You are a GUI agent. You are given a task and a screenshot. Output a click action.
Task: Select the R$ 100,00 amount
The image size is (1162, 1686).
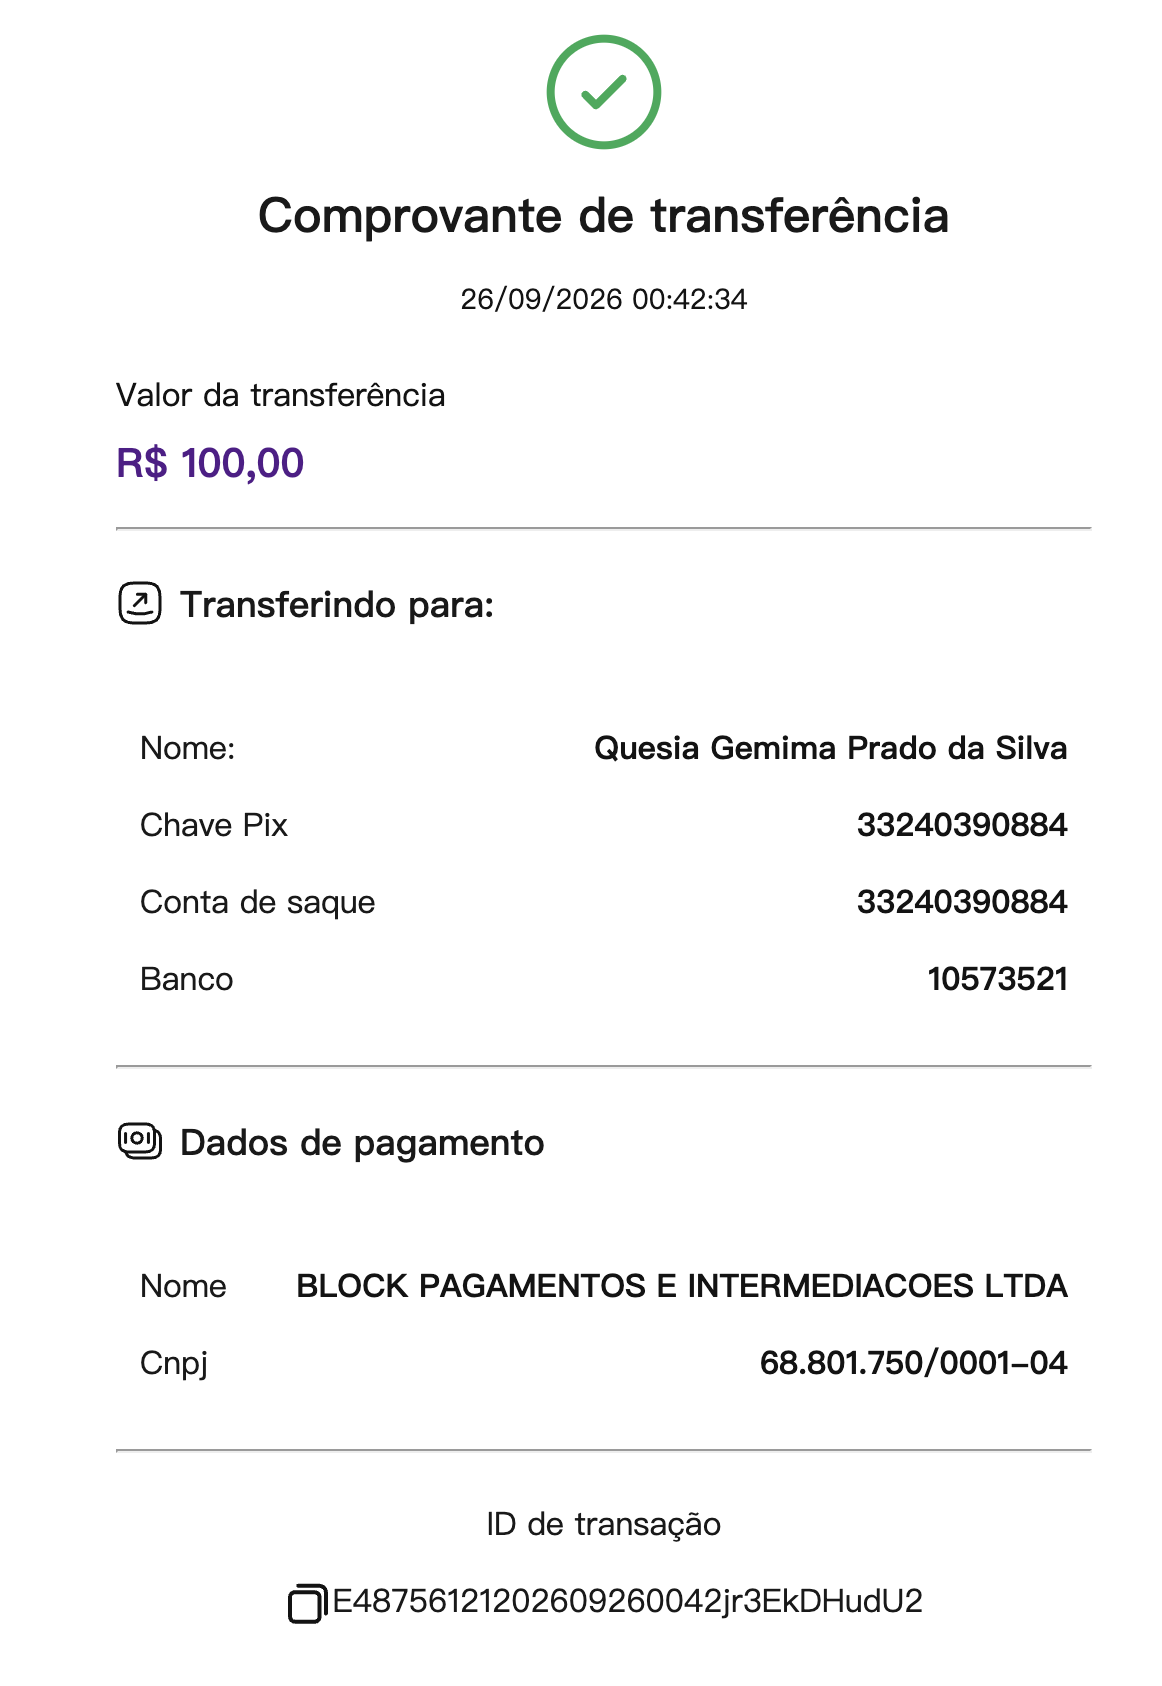click(x=210, y=463)
